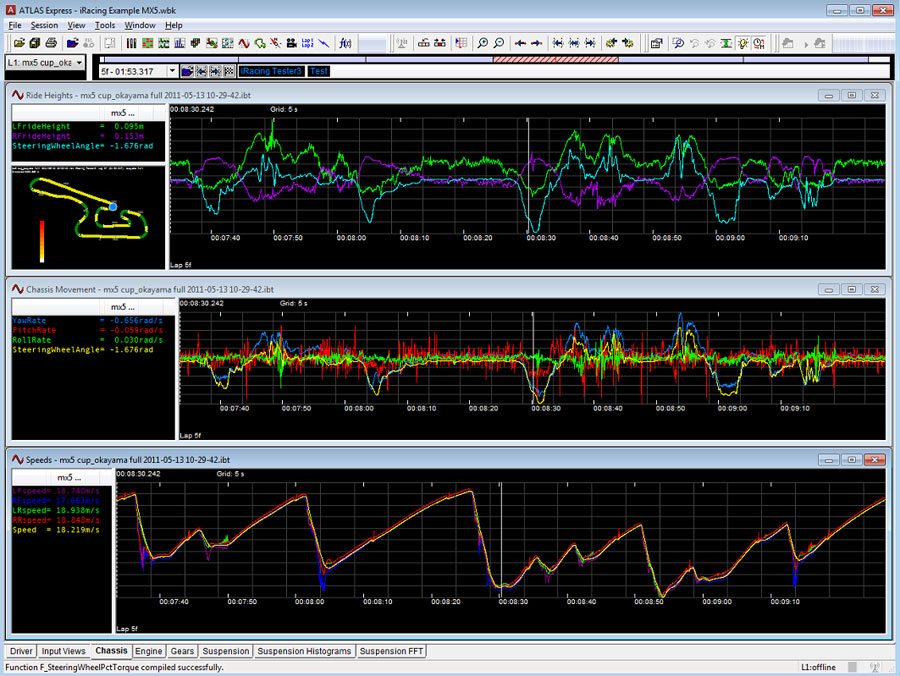Click the red waveform display icon
The image size is (900, 676).
coord(243,43)
